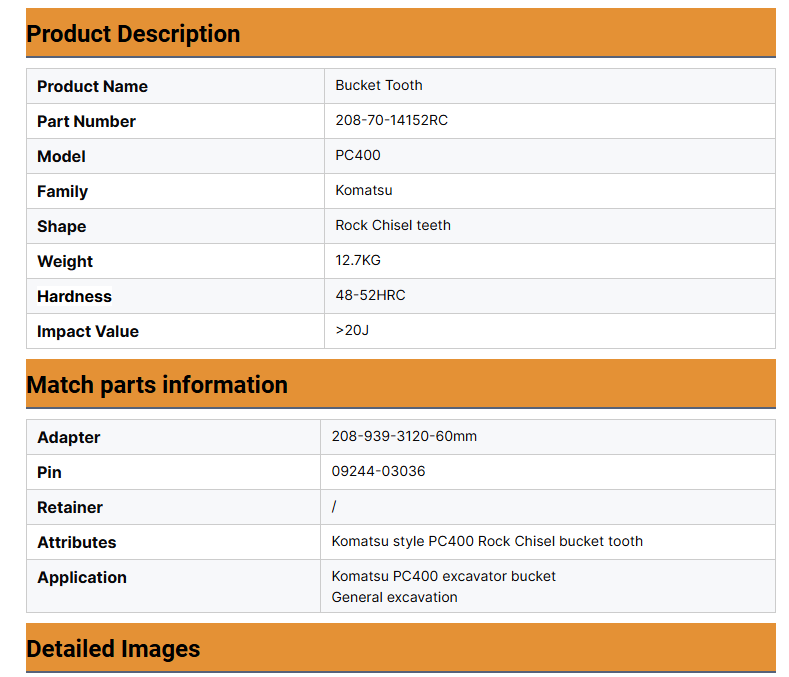Click the Retainer slash value

tap(334, 507)
